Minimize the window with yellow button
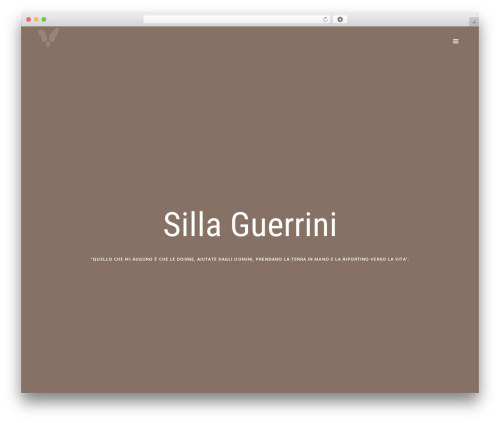 coord(36,19)
